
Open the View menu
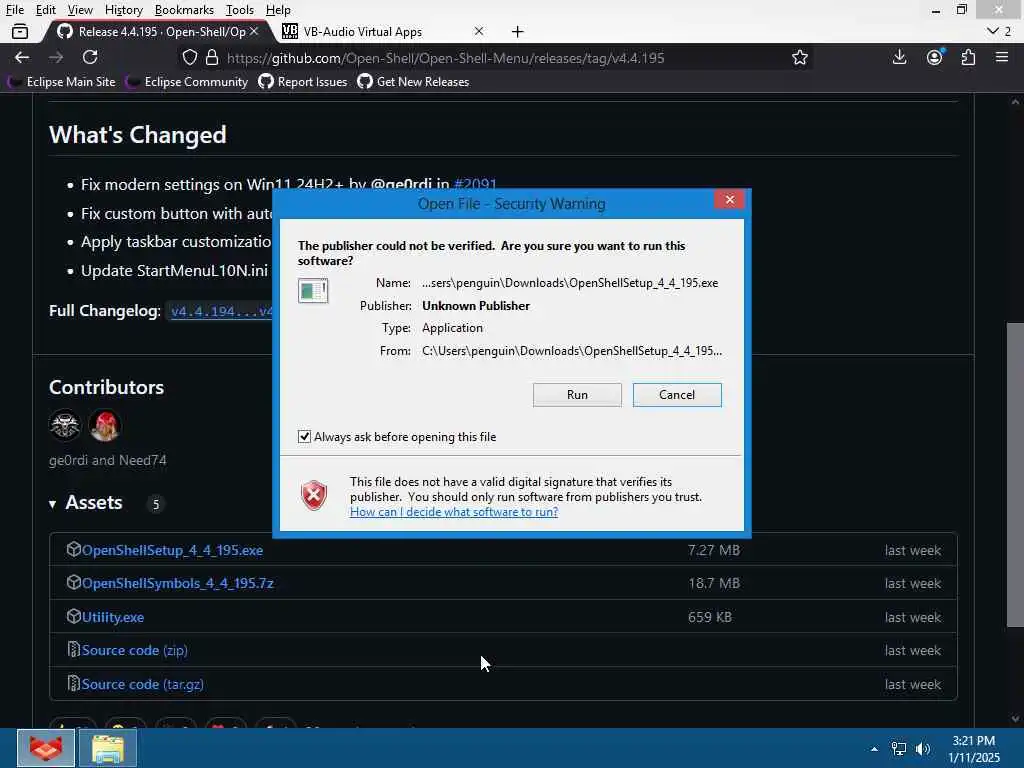(x=80, y=10)
